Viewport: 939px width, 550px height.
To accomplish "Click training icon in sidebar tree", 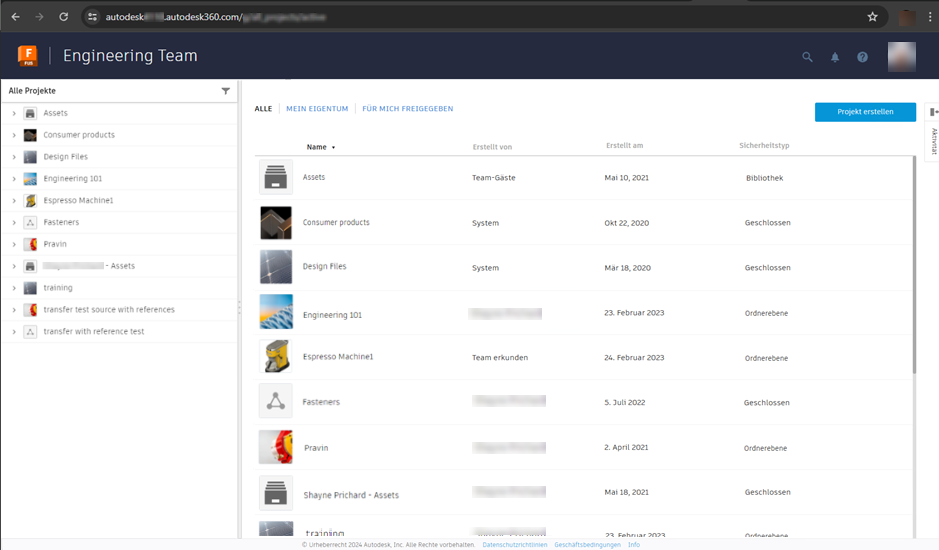I will (30, 288).
